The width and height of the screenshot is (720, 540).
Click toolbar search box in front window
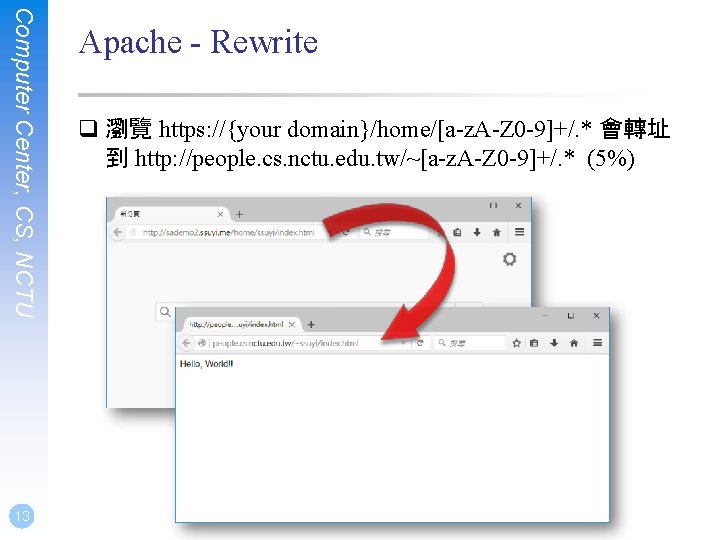(x=469, y=343)
